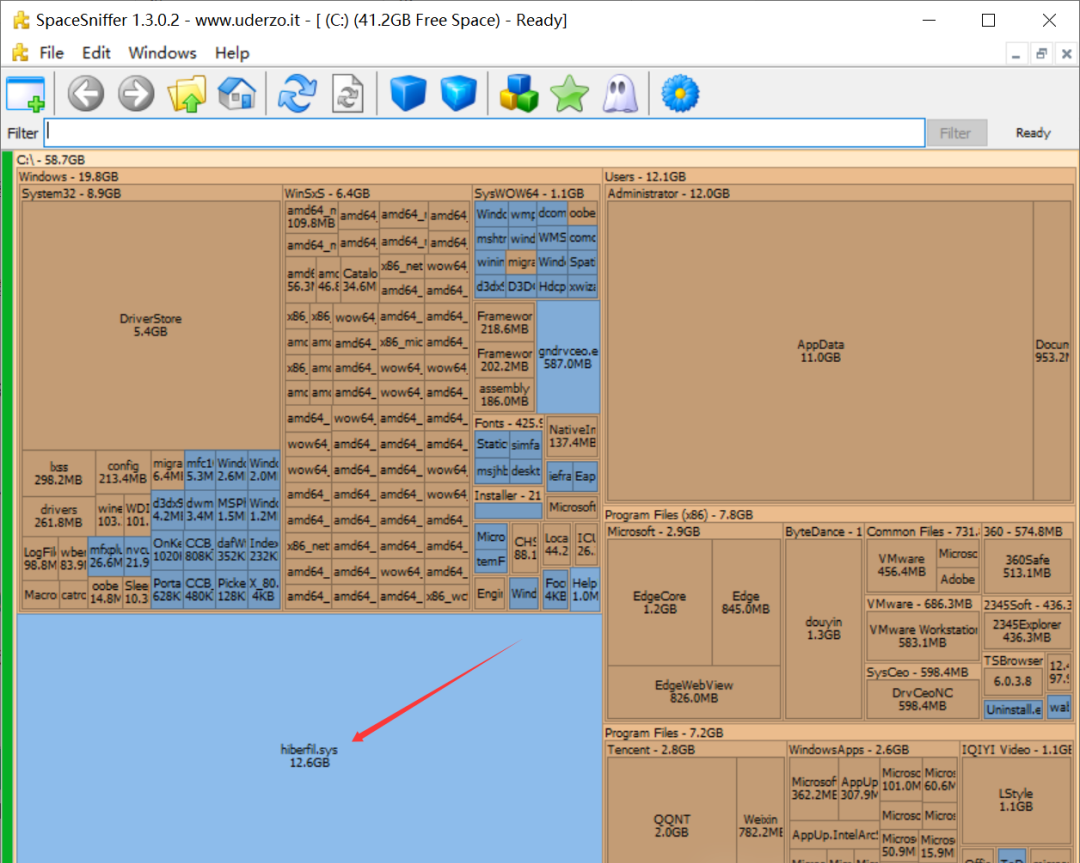Toggle free space with the ghost icon
Viewport: 1080px width, 863px height.
tap(619, 94)
